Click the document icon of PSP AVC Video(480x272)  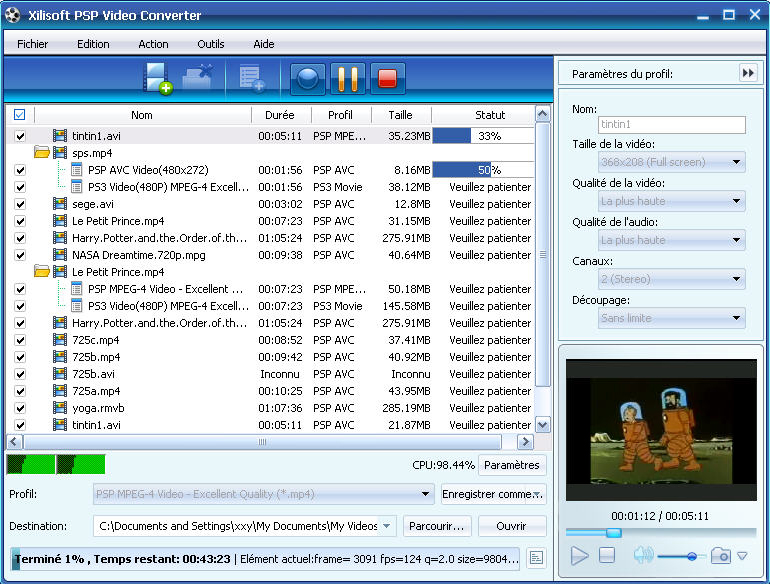[x=77, y=170]
